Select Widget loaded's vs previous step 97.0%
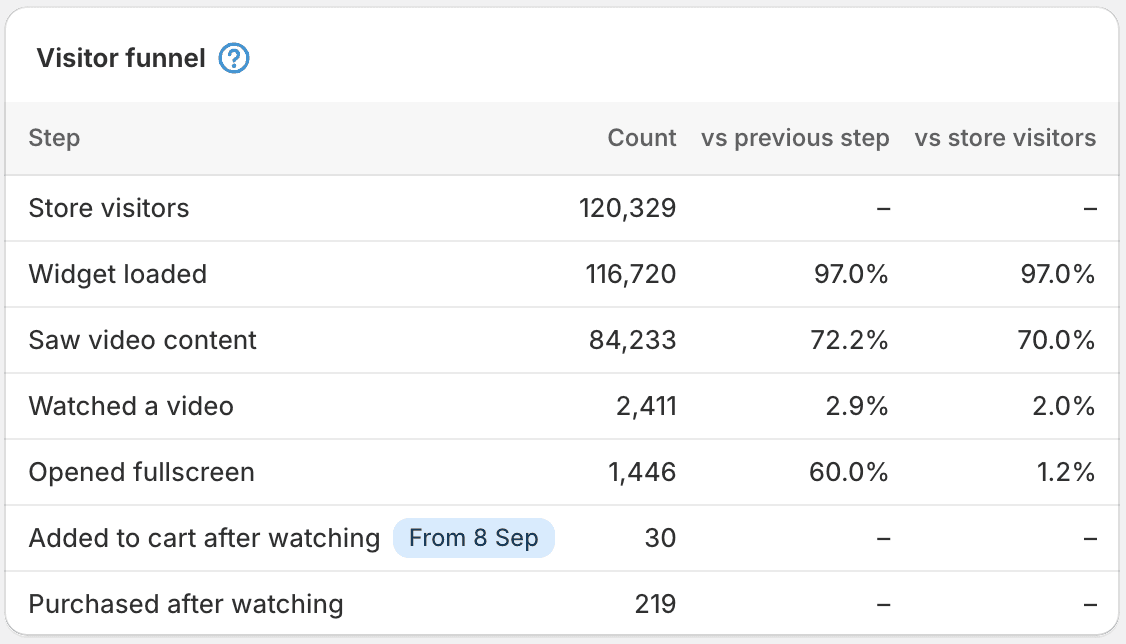The height and width of the screenshot is (644, 1126). [x=850, y=274]
